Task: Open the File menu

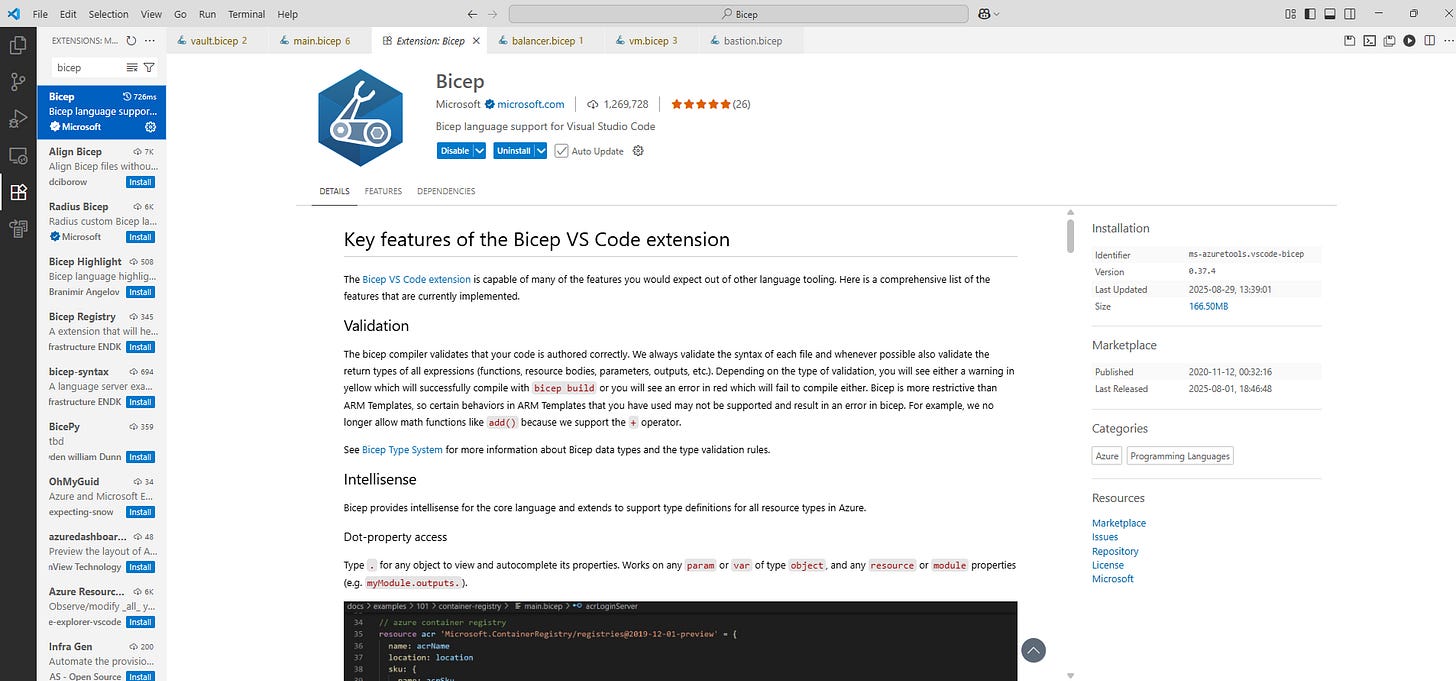Action: (40, 14)
